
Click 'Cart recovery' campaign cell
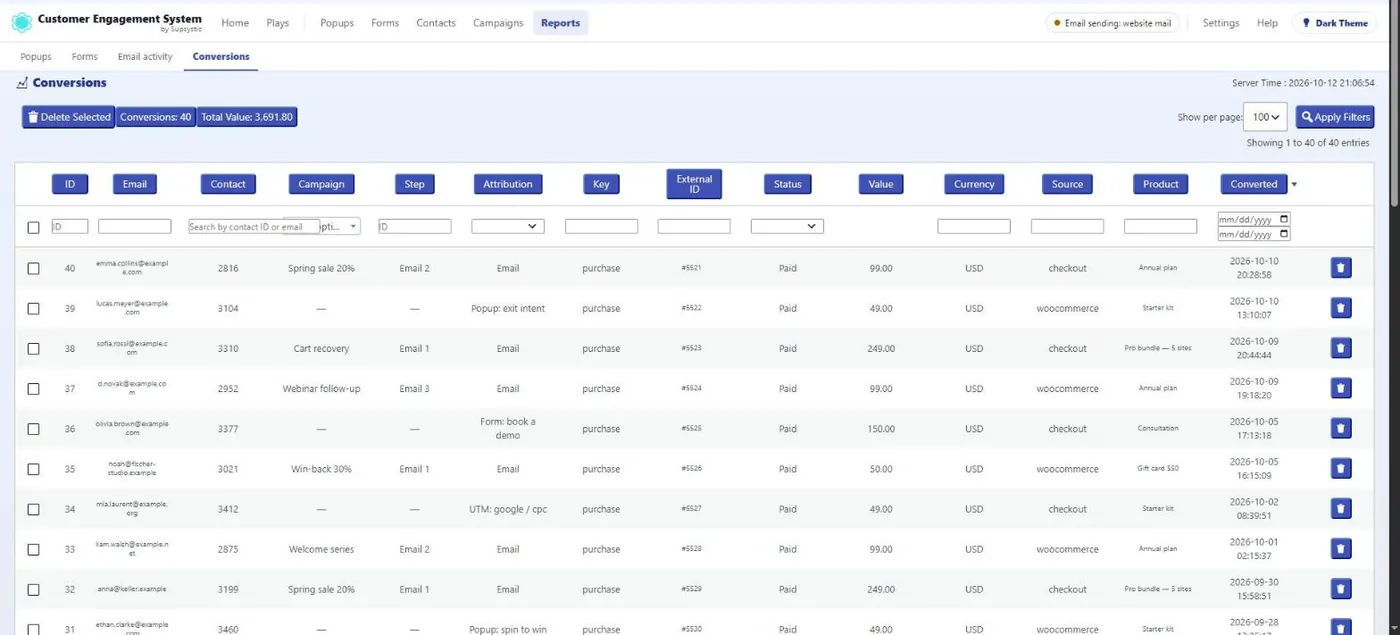(321, 348)
